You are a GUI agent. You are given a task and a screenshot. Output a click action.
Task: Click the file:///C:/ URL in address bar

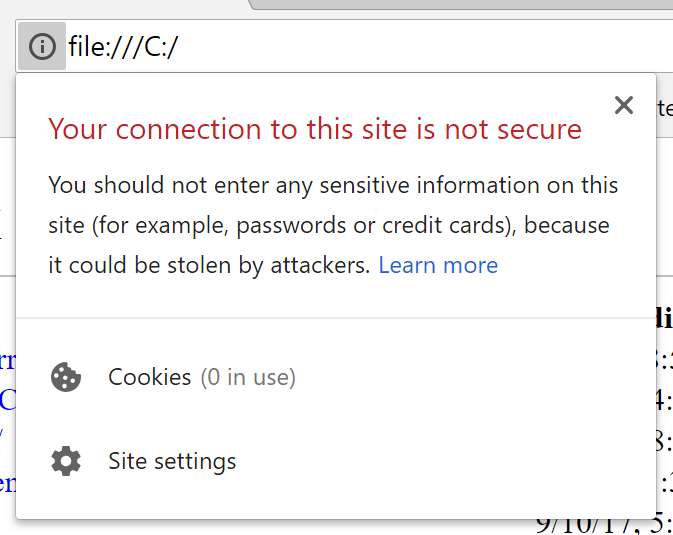[x=123, y=46]
